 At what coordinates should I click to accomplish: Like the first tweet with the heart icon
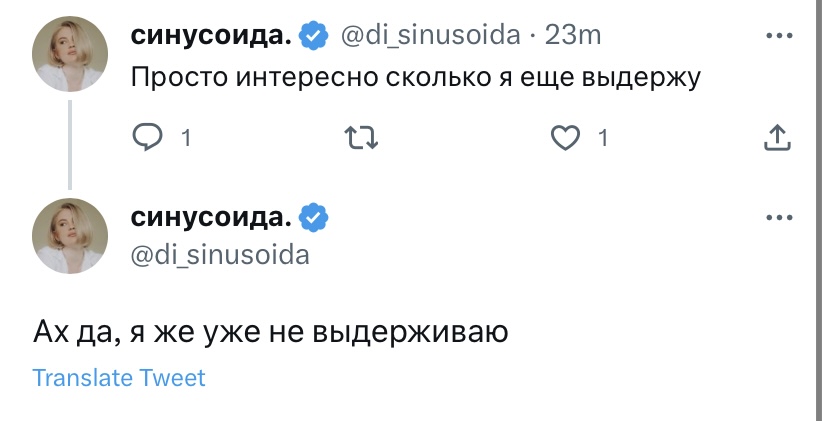(x=567, y=139)
